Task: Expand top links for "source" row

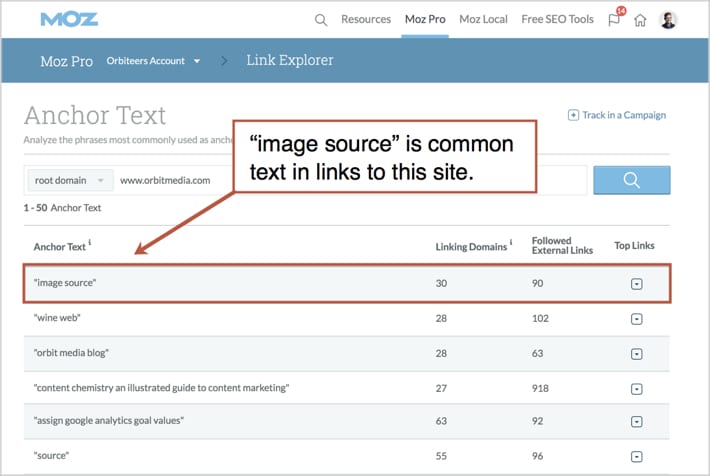Action: click(637, 457)
